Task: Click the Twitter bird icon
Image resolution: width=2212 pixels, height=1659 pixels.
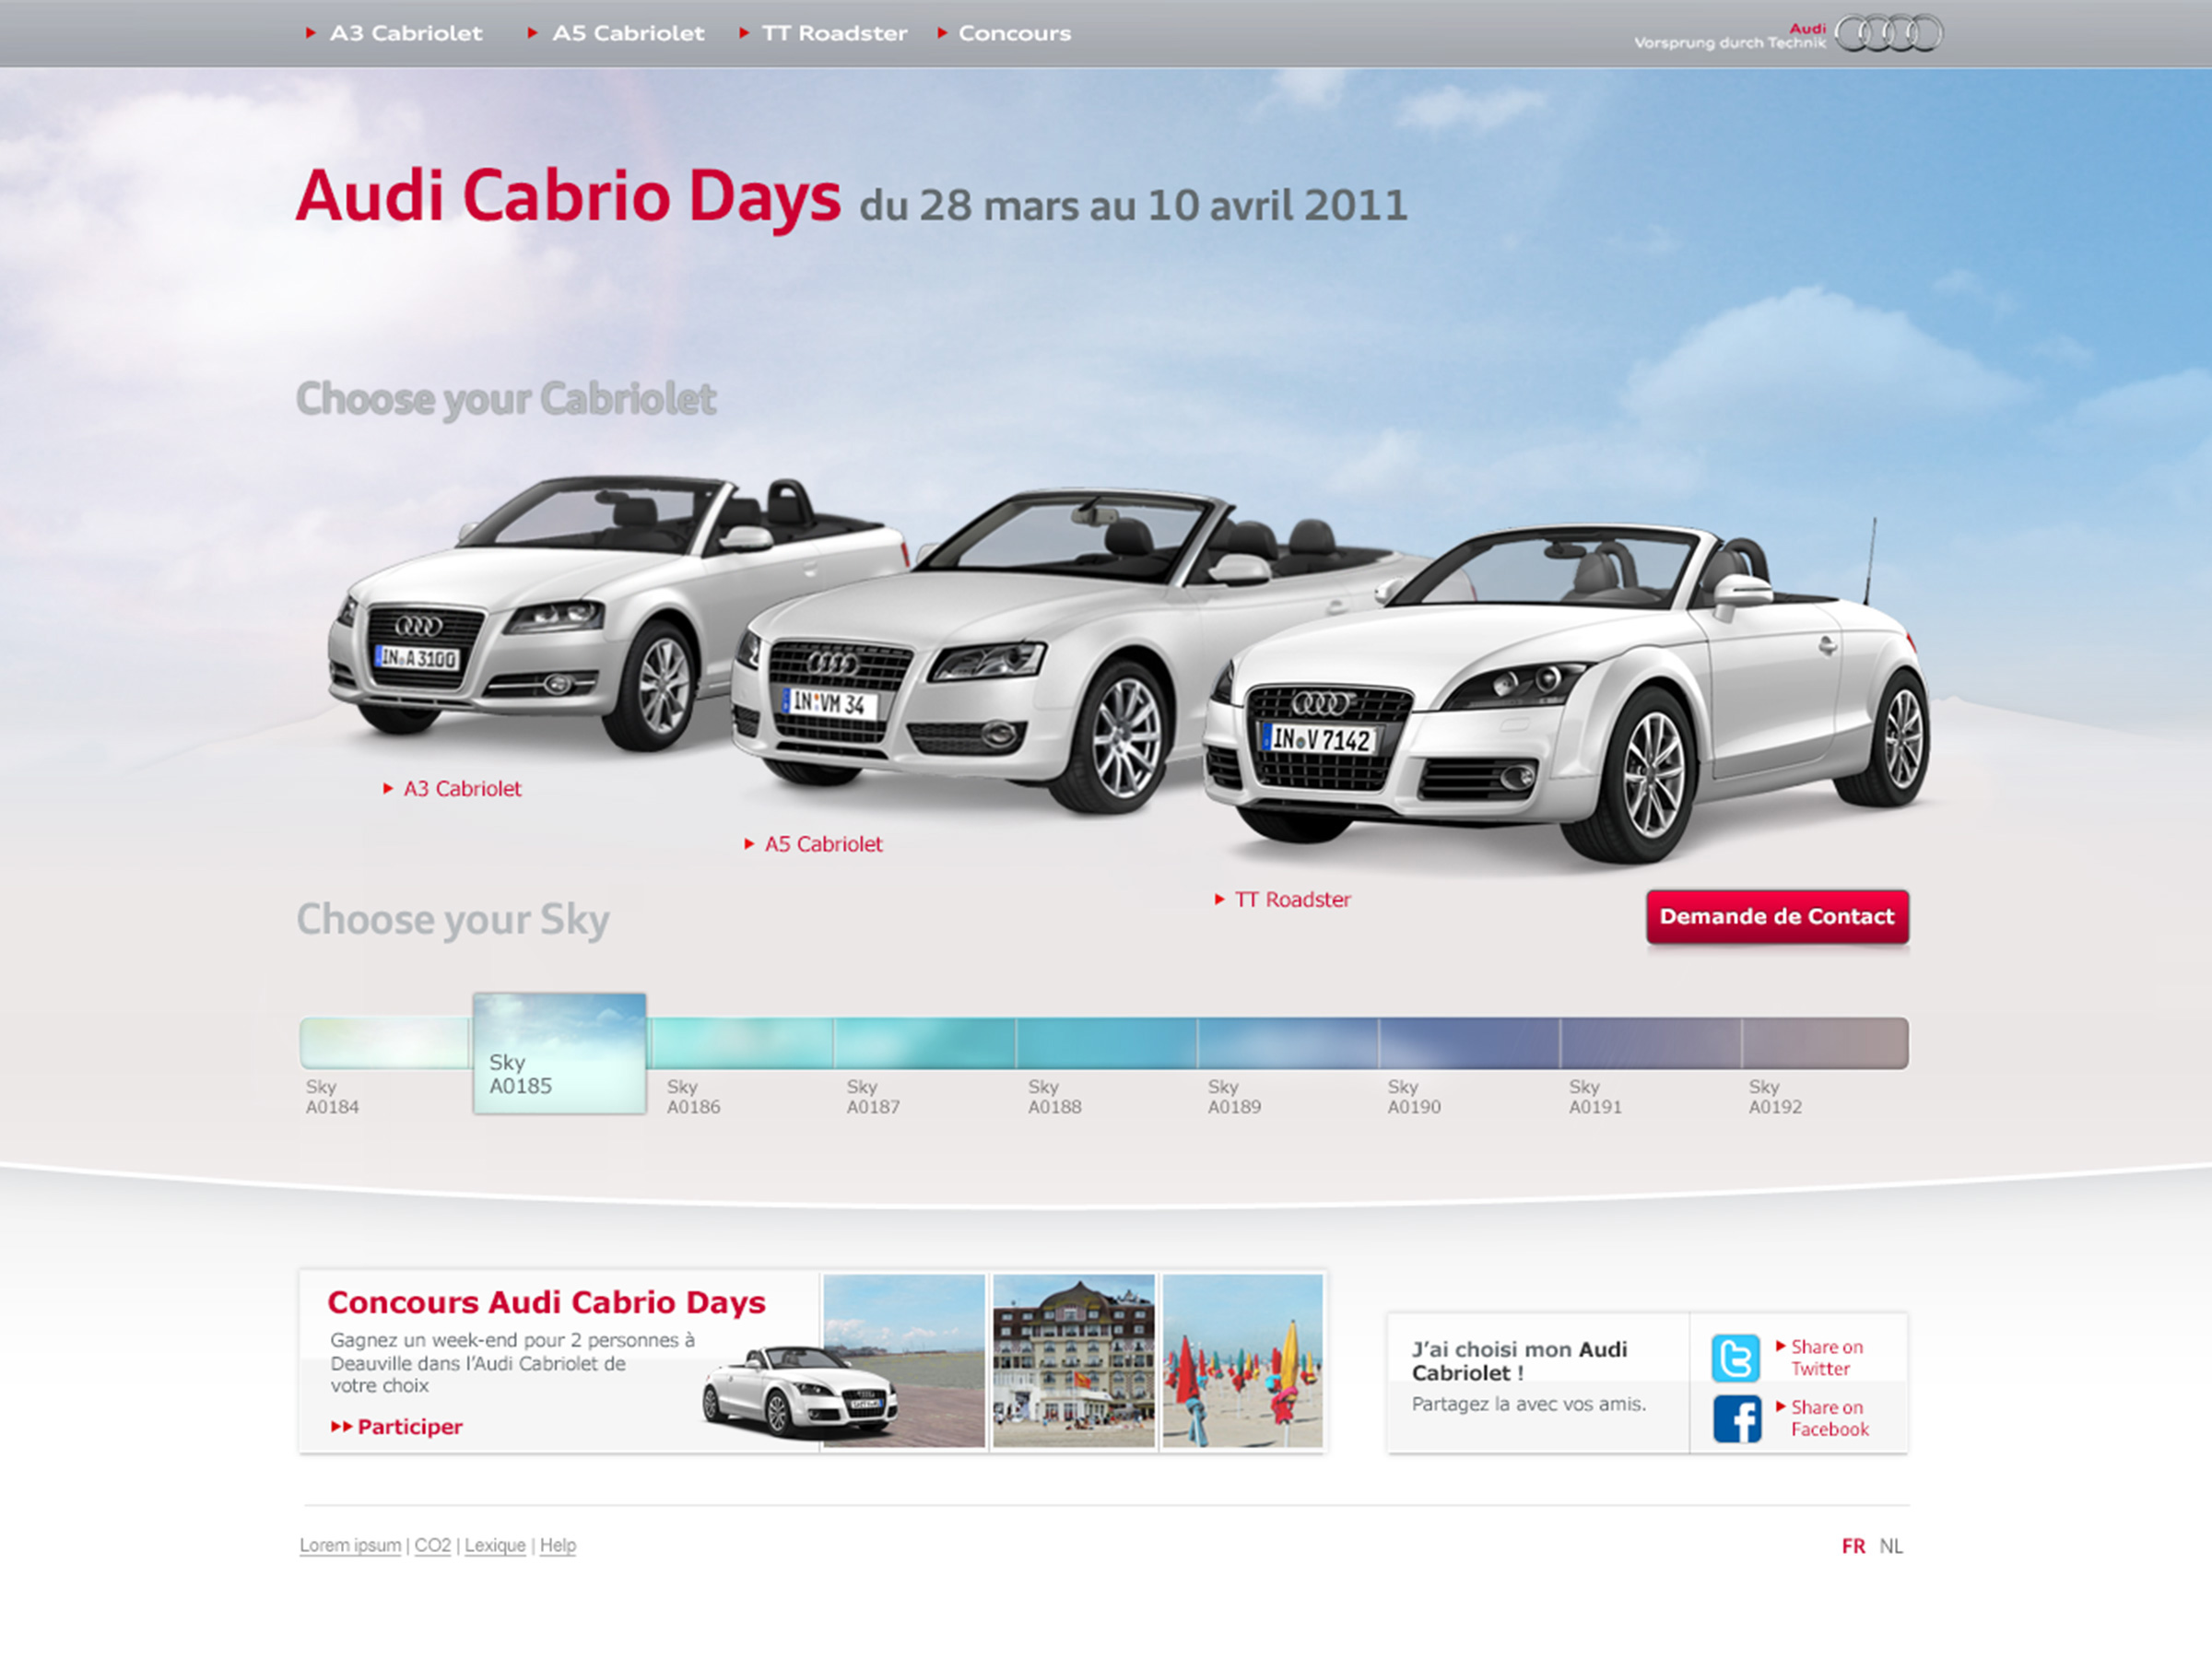Action: [1736, 1358]
